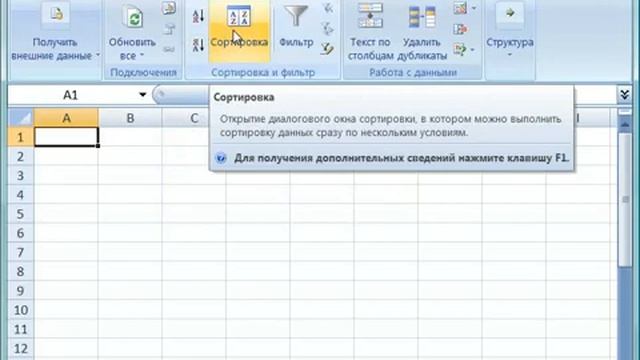The height and width of the screenshot is (360, 640).
Task: Click the vertical scrollbar thumb
Action: point(625,200)
